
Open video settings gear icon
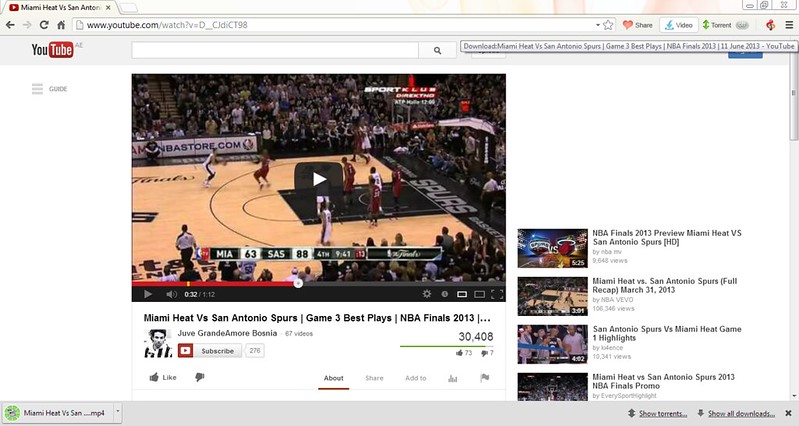pos(427,294)
